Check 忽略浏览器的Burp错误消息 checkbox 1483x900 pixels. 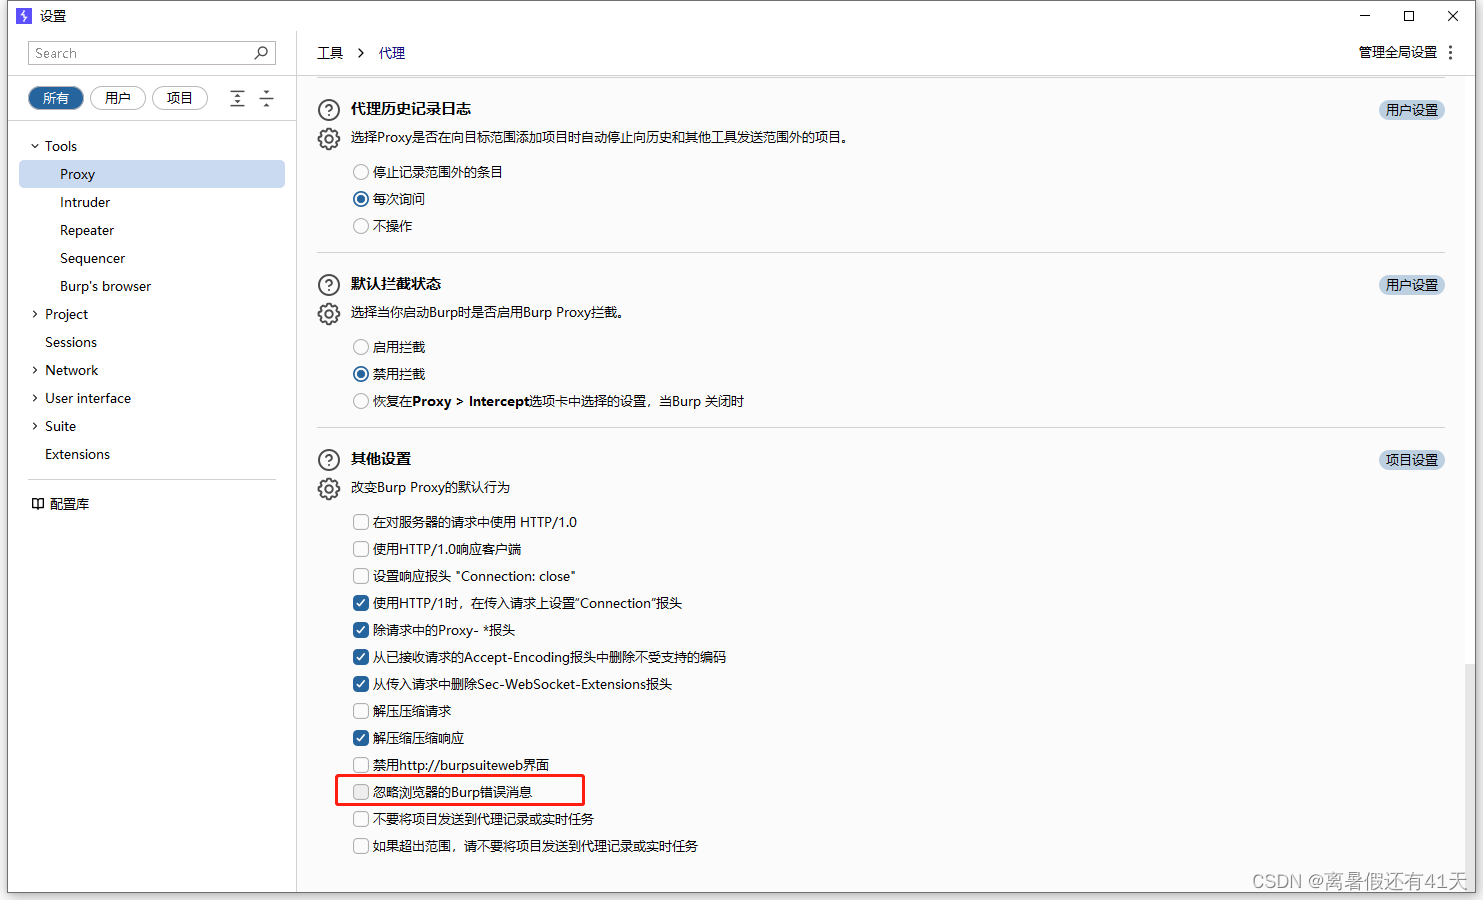tap(361, 792)
